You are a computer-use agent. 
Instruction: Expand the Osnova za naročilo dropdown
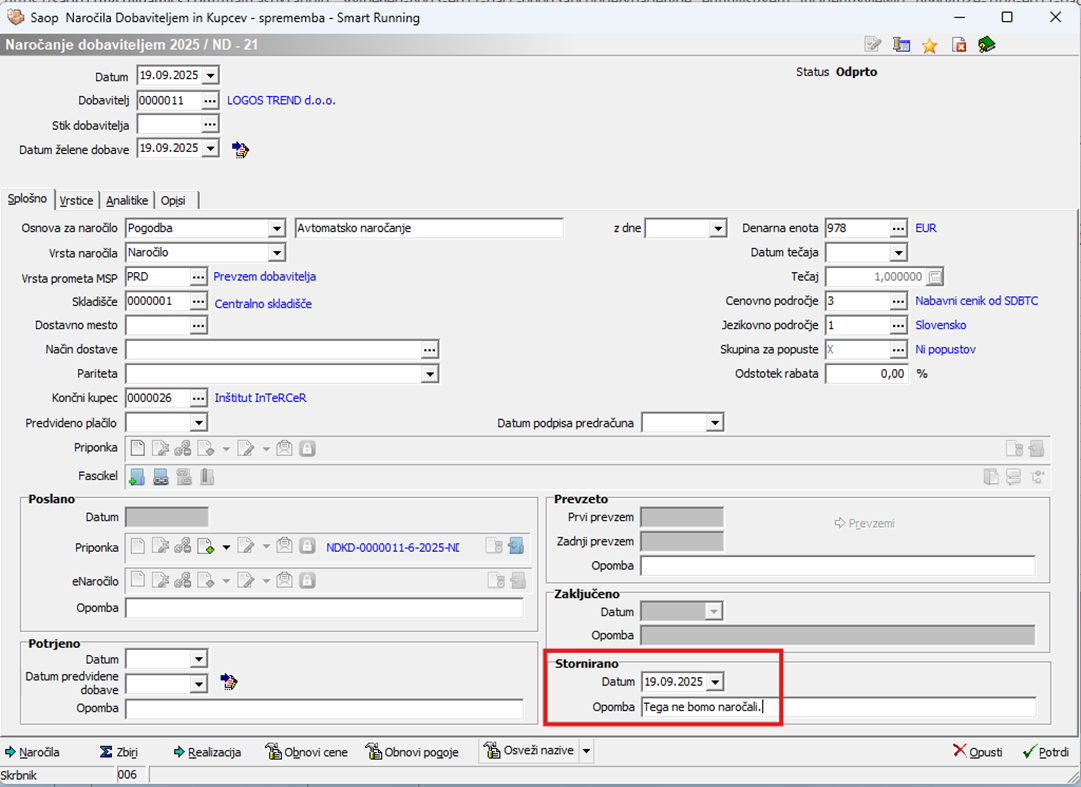click(277, 228)
